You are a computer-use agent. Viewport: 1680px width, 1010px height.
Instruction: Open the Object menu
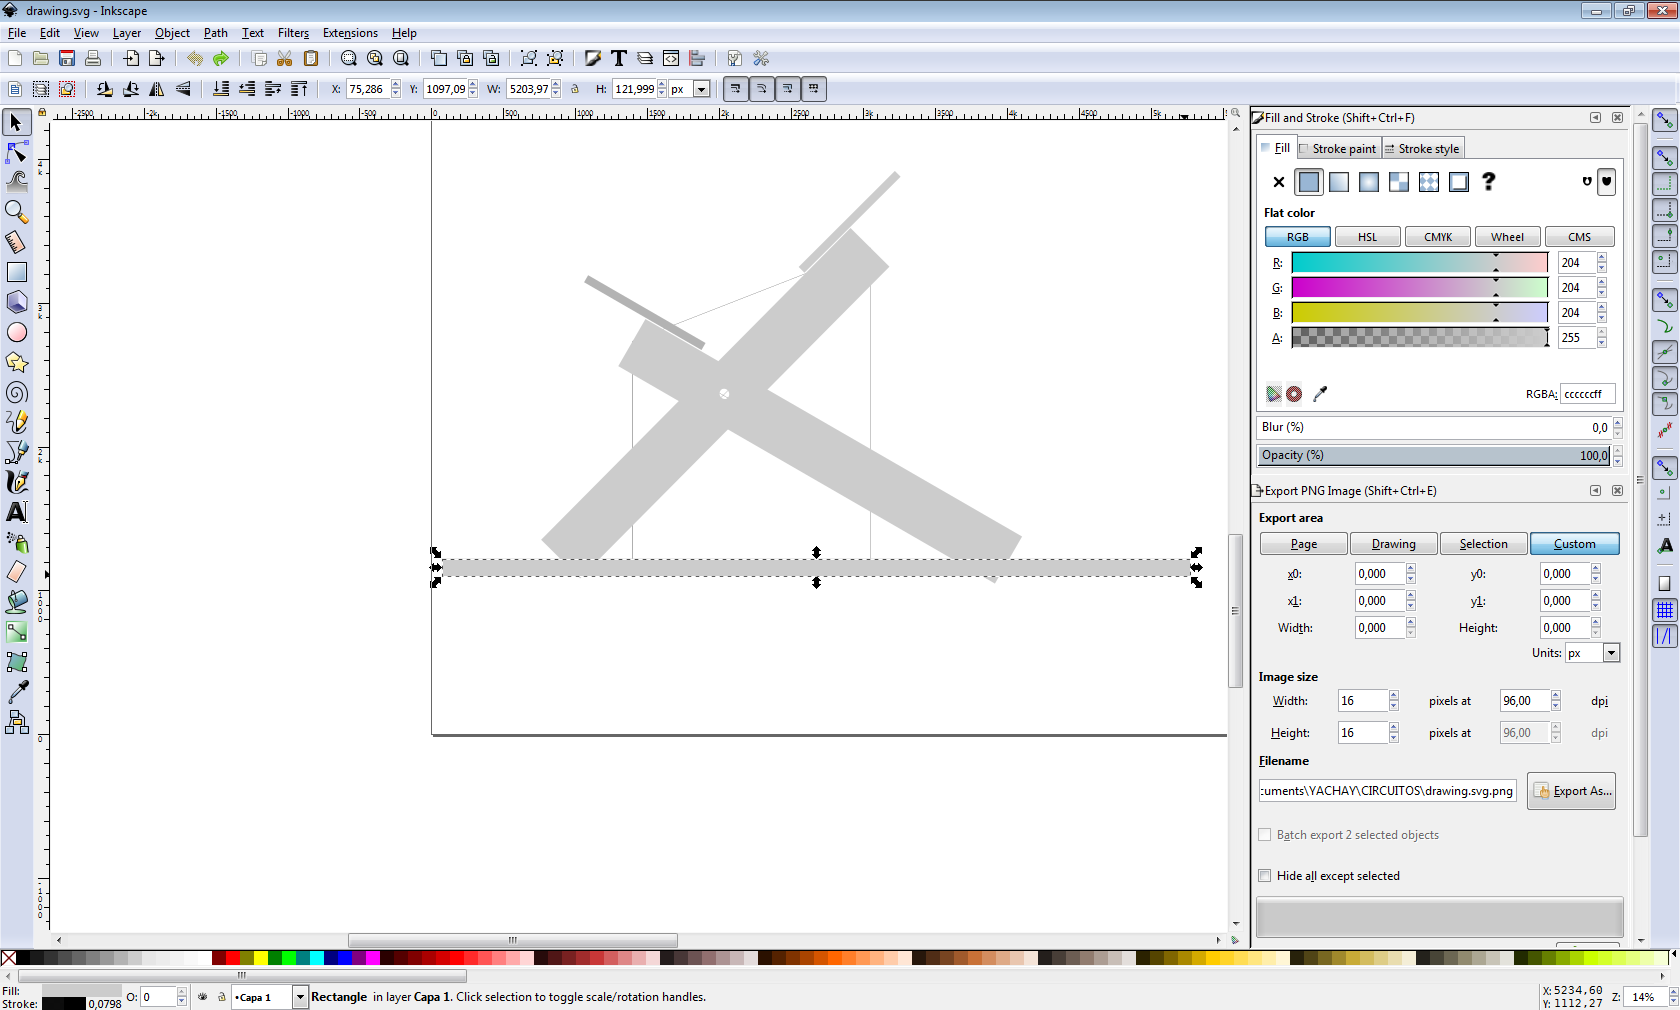pyautogui.click(x=172, y=33)
